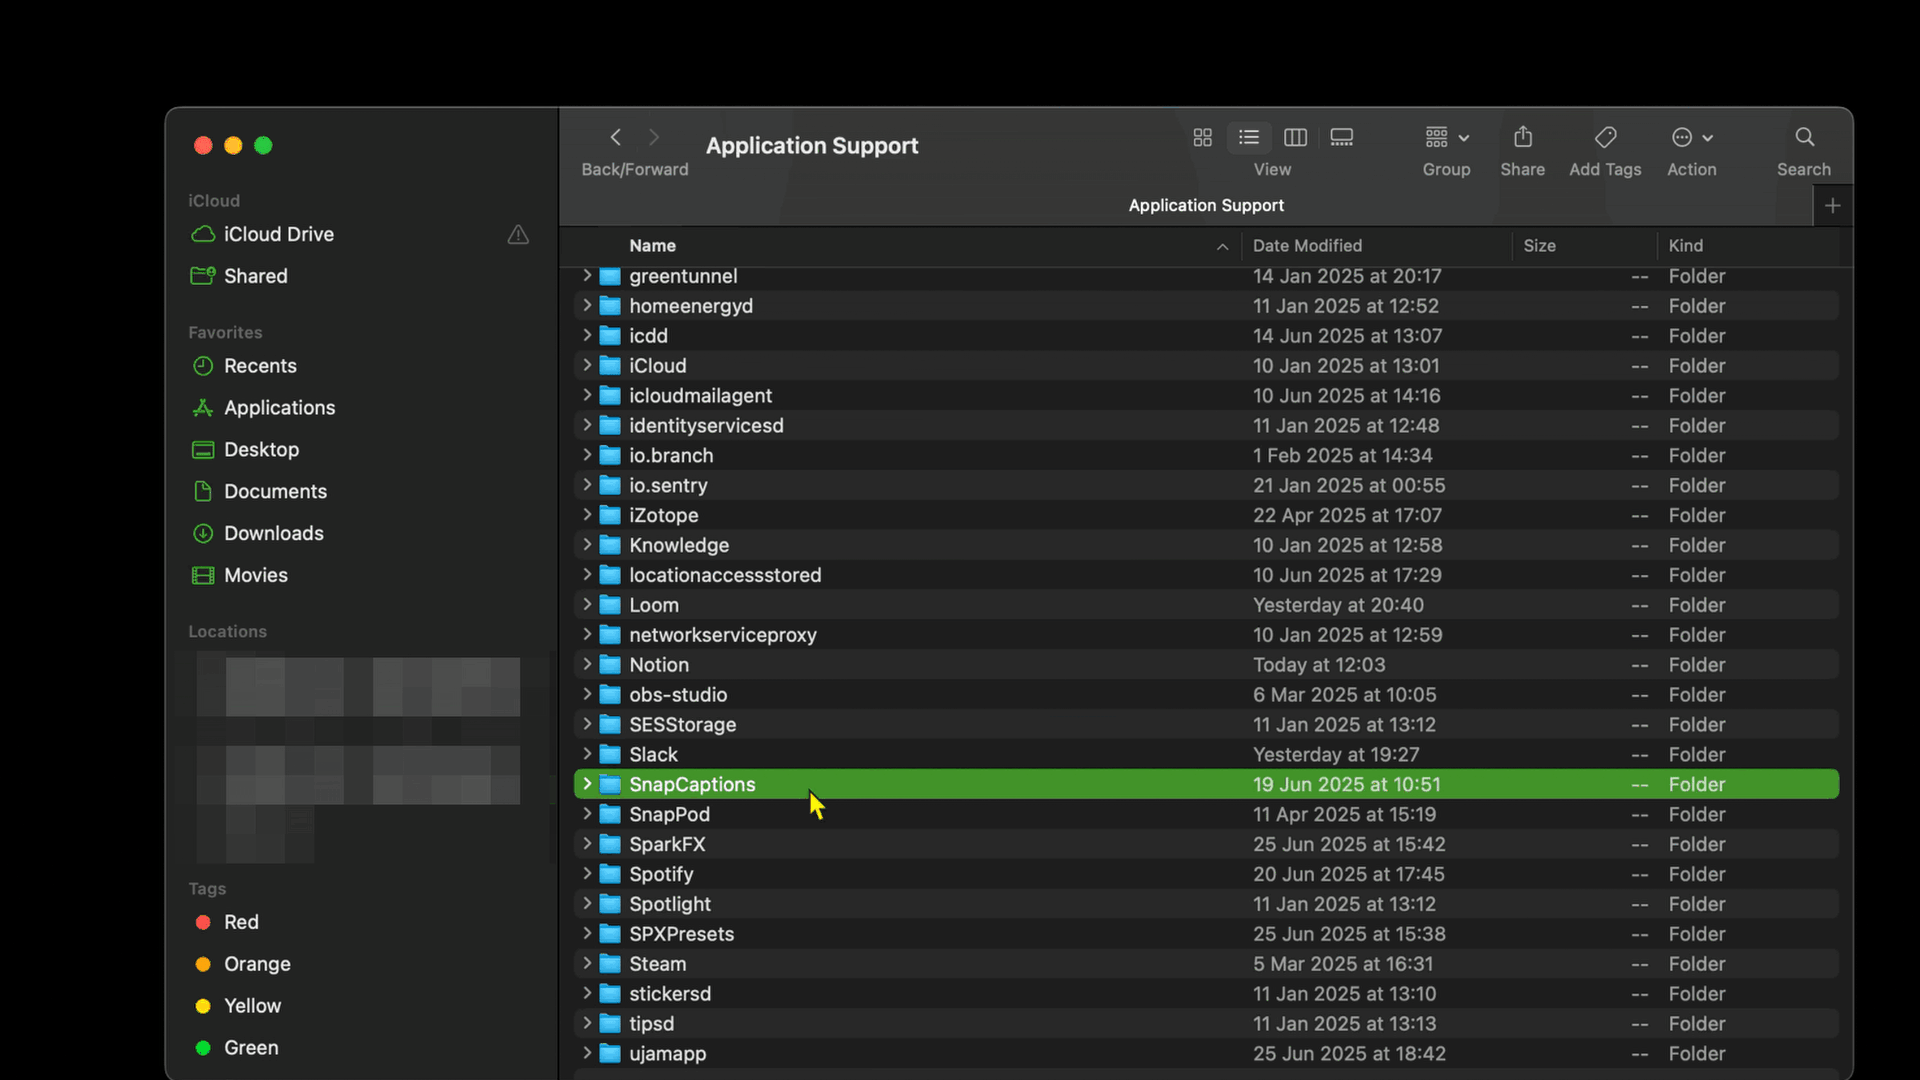Expand the Notion folder
The height and width of the screenshot is (1080, 1920).
coord(587,664)
